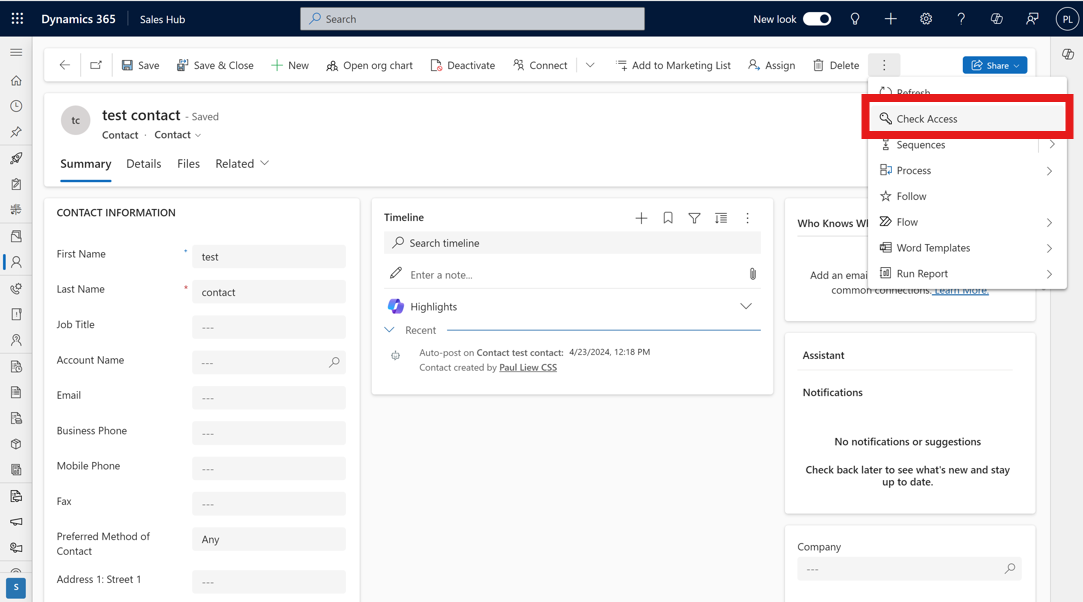
Task: Open the Timeline filter icon
Action: pos(694,217)
